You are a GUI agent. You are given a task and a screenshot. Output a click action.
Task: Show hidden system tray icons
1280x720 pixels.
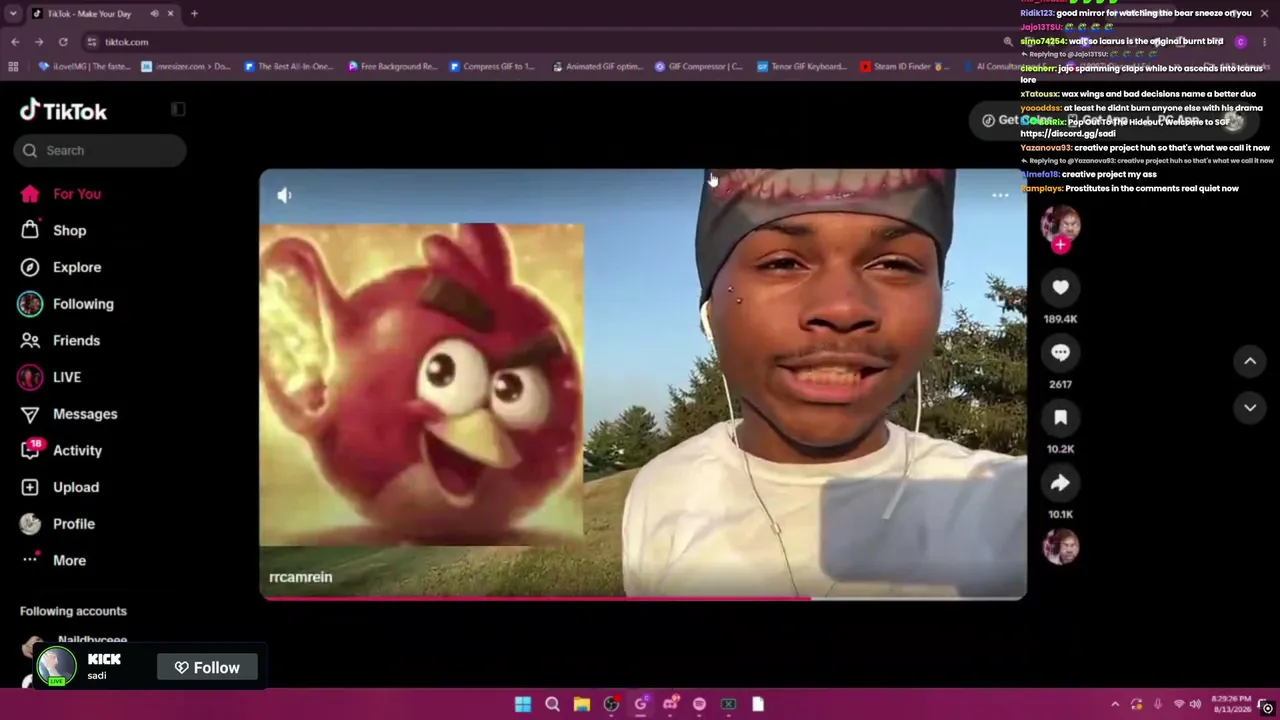tap(1115, 704)
